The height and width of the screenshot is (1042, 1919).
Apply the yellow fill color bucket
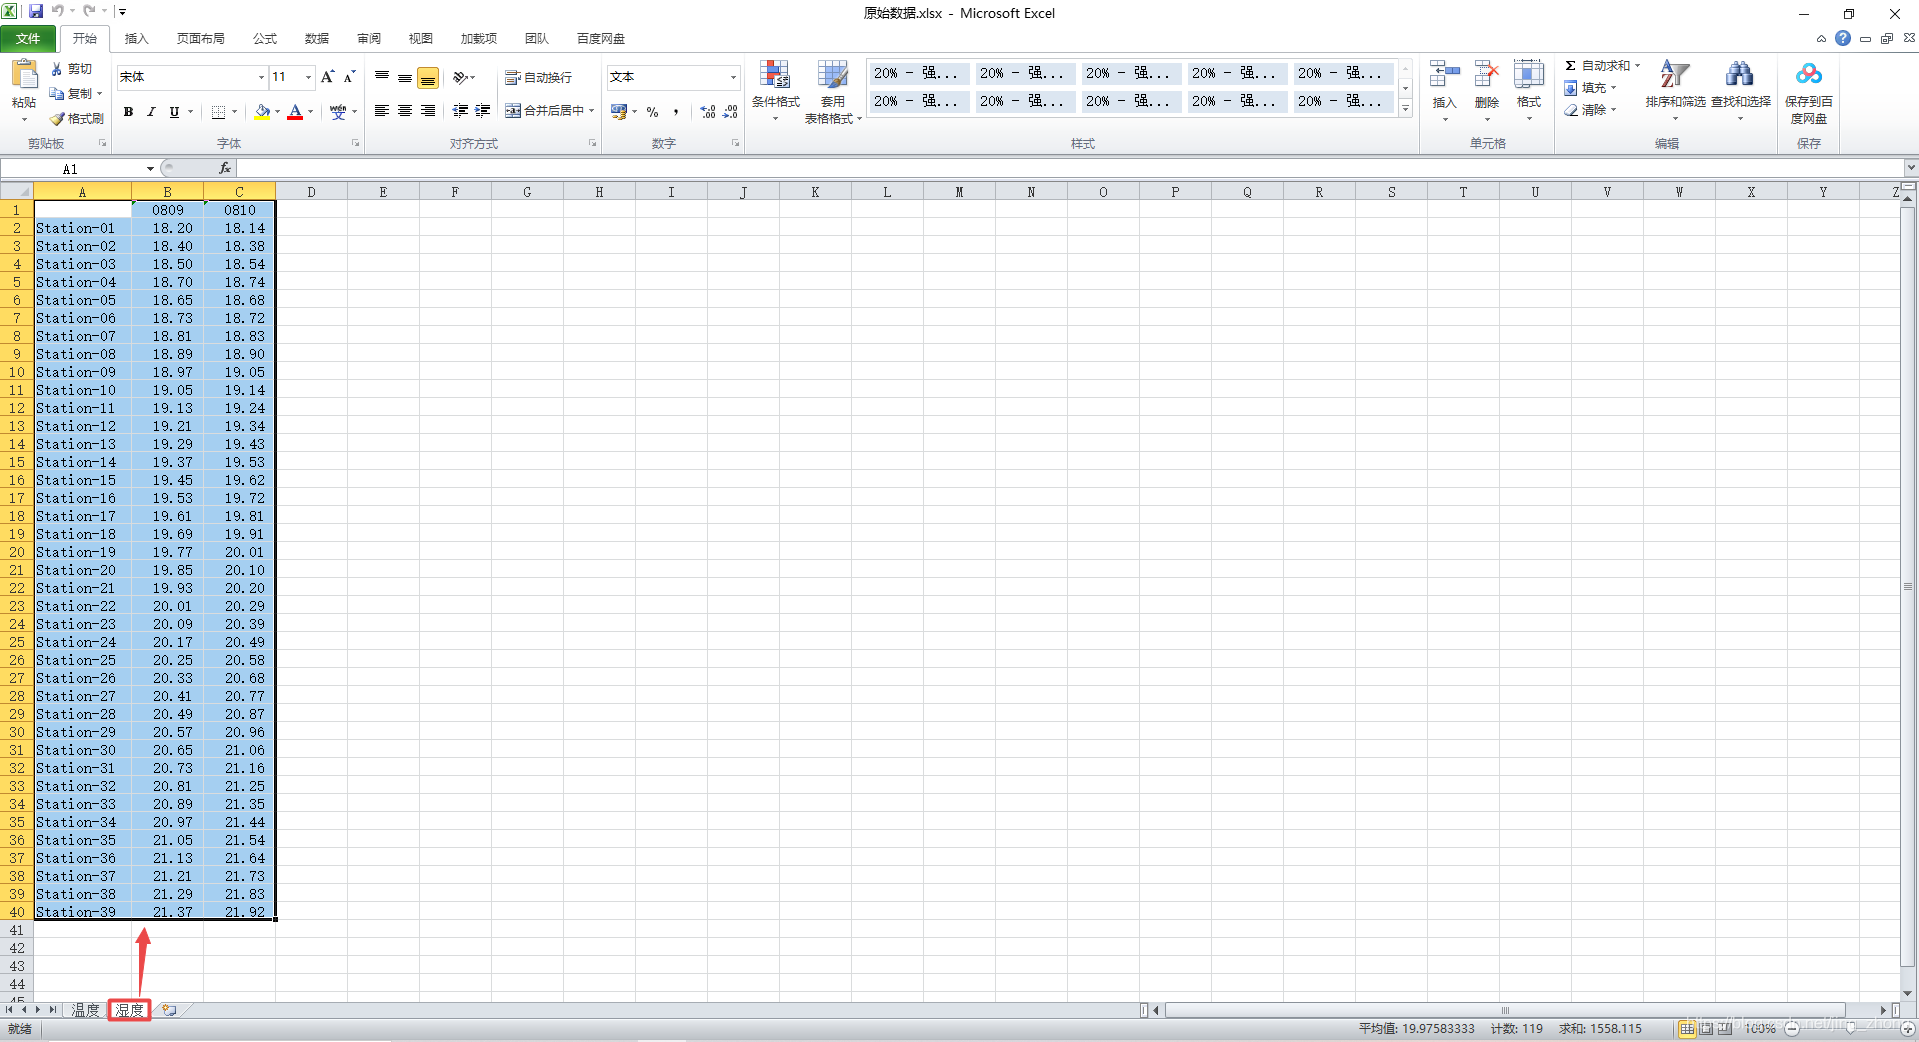pos(262,112)
